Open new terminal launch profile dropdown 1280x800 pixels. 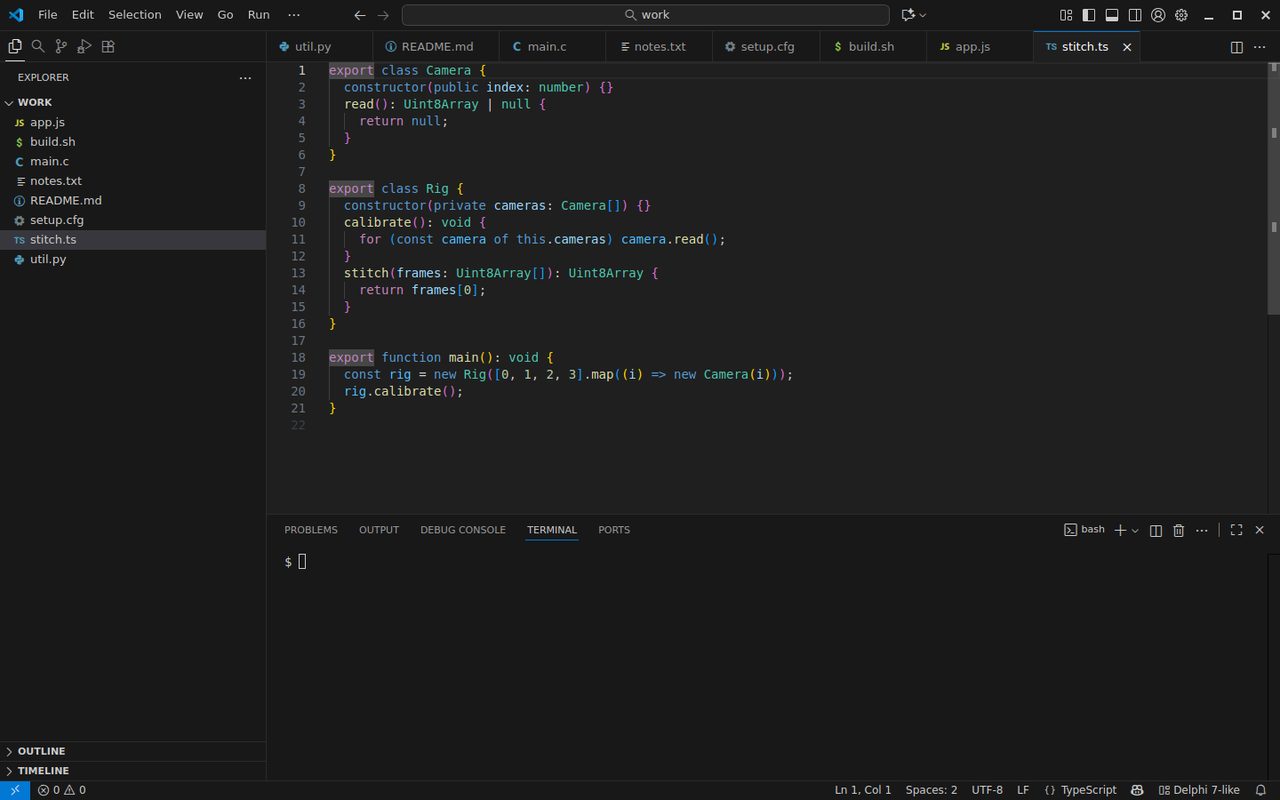pyautogui.click(x=1135, y=531)
